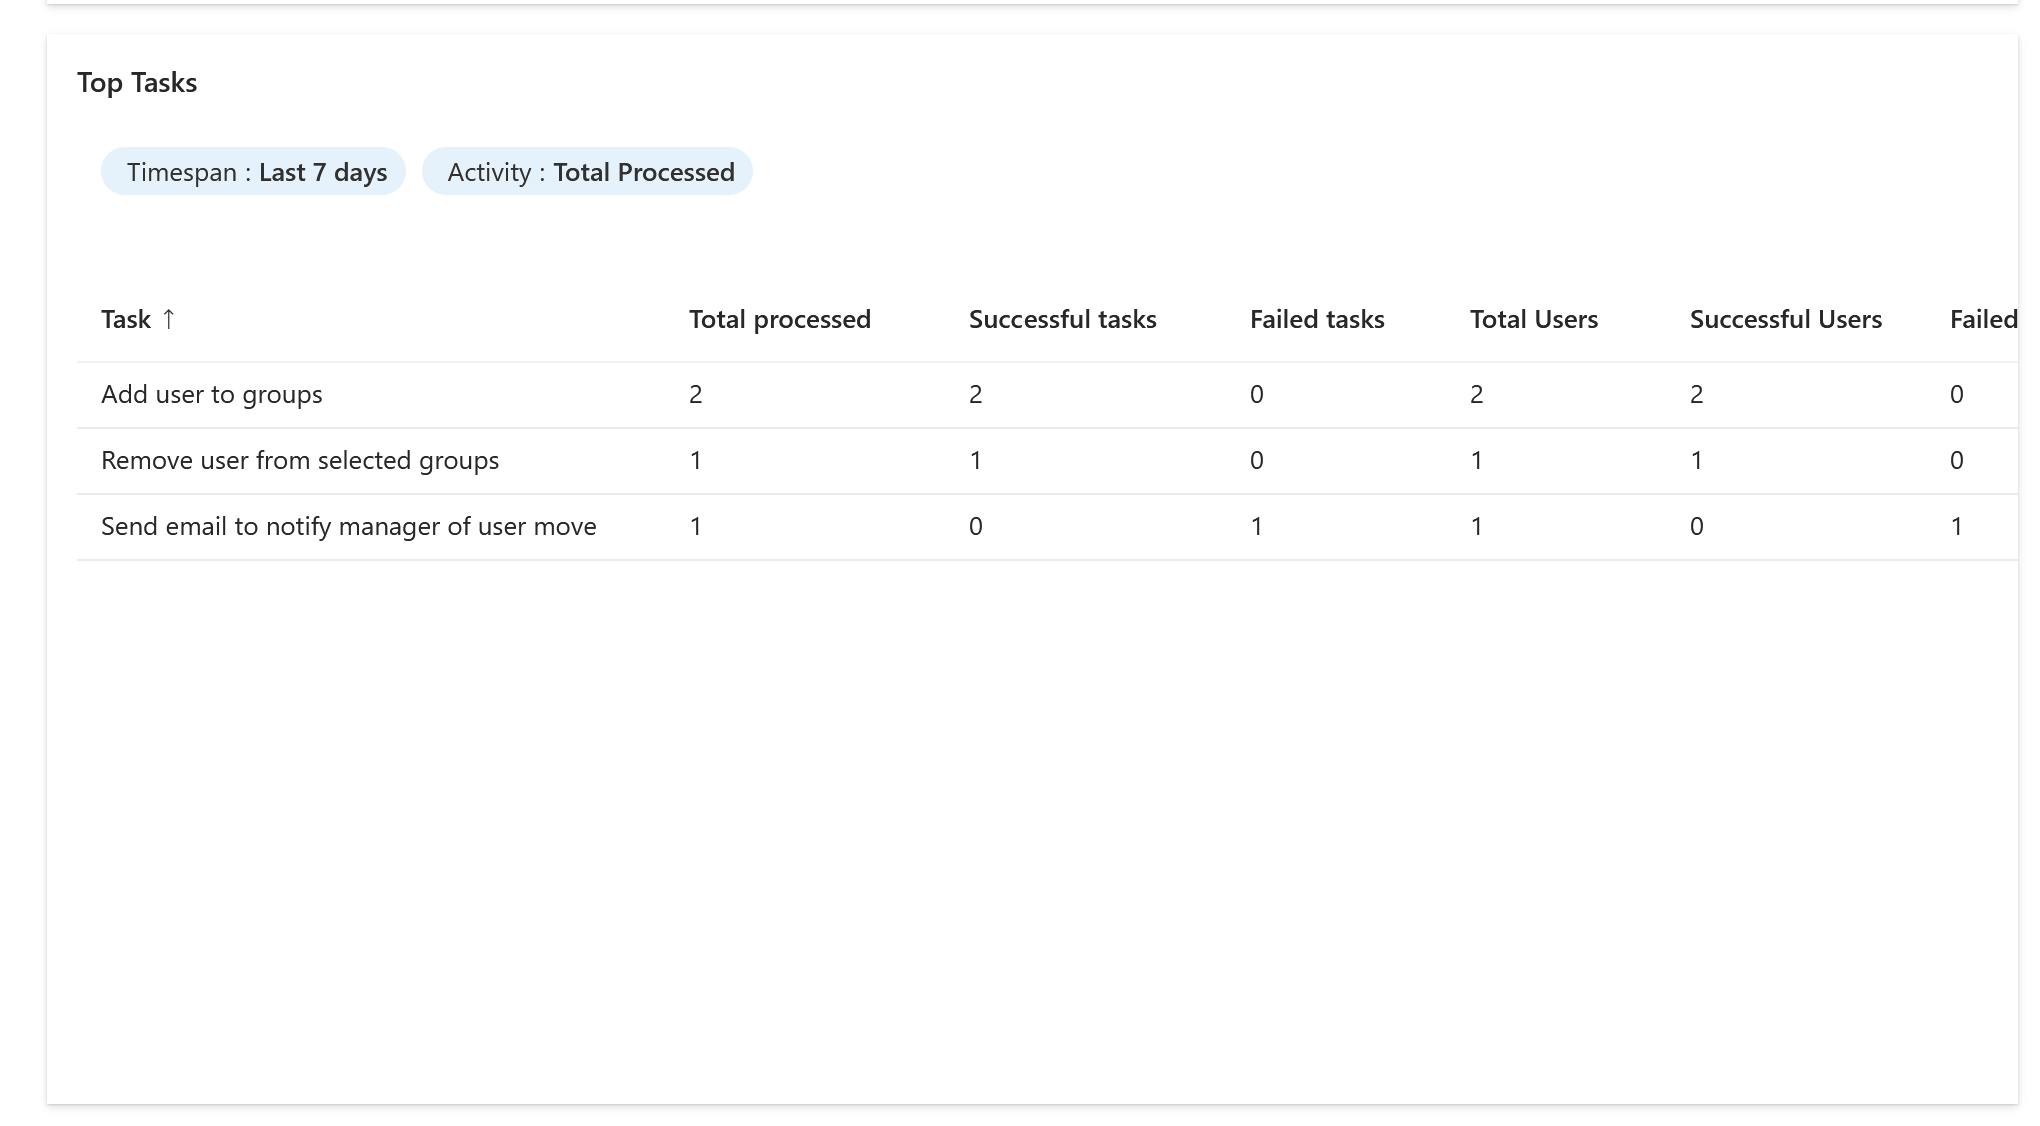Click Total processed value for Remove user row
This screenshot has height=1126, width=2040.
(x=696, y=461)
